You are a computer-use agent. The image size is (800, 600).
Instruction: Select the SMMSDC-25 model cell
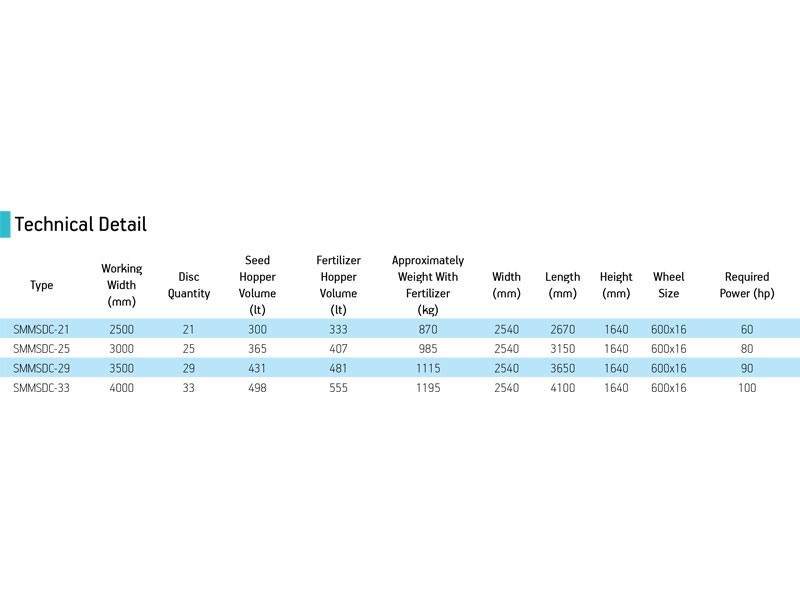(41, 349)
